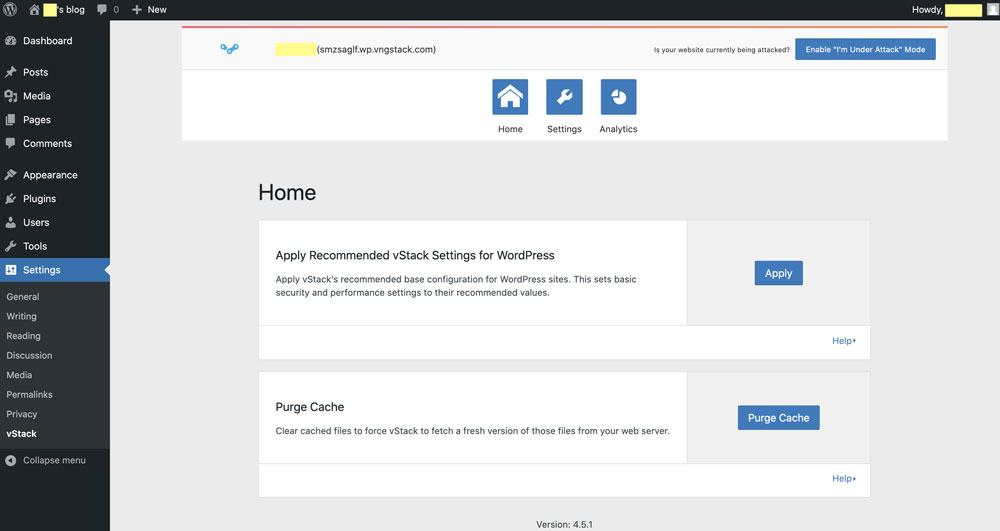The width and height of the screenshot is (1000, 531).
Task: Expand Help under Apply Recommended vStack Settings
Action: pos(844,341)
